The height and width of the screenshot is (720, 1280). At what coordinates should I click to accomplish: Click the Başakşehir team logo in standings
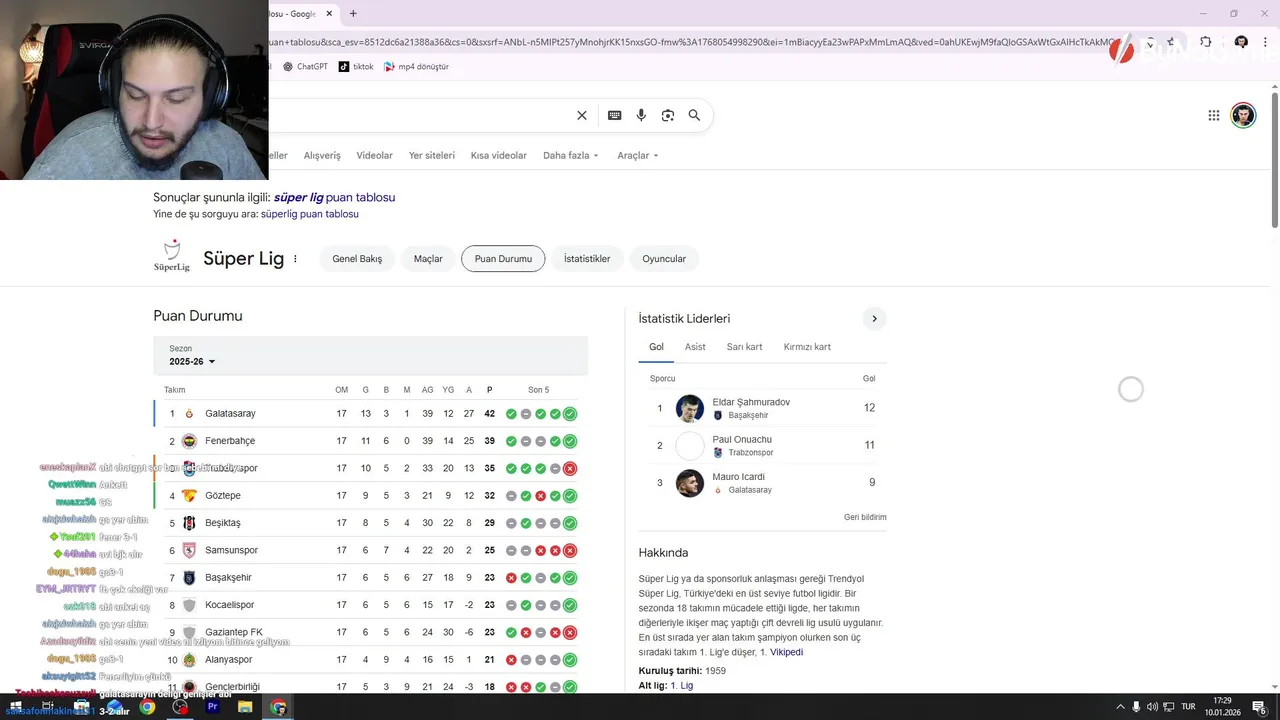pos(189,578)
